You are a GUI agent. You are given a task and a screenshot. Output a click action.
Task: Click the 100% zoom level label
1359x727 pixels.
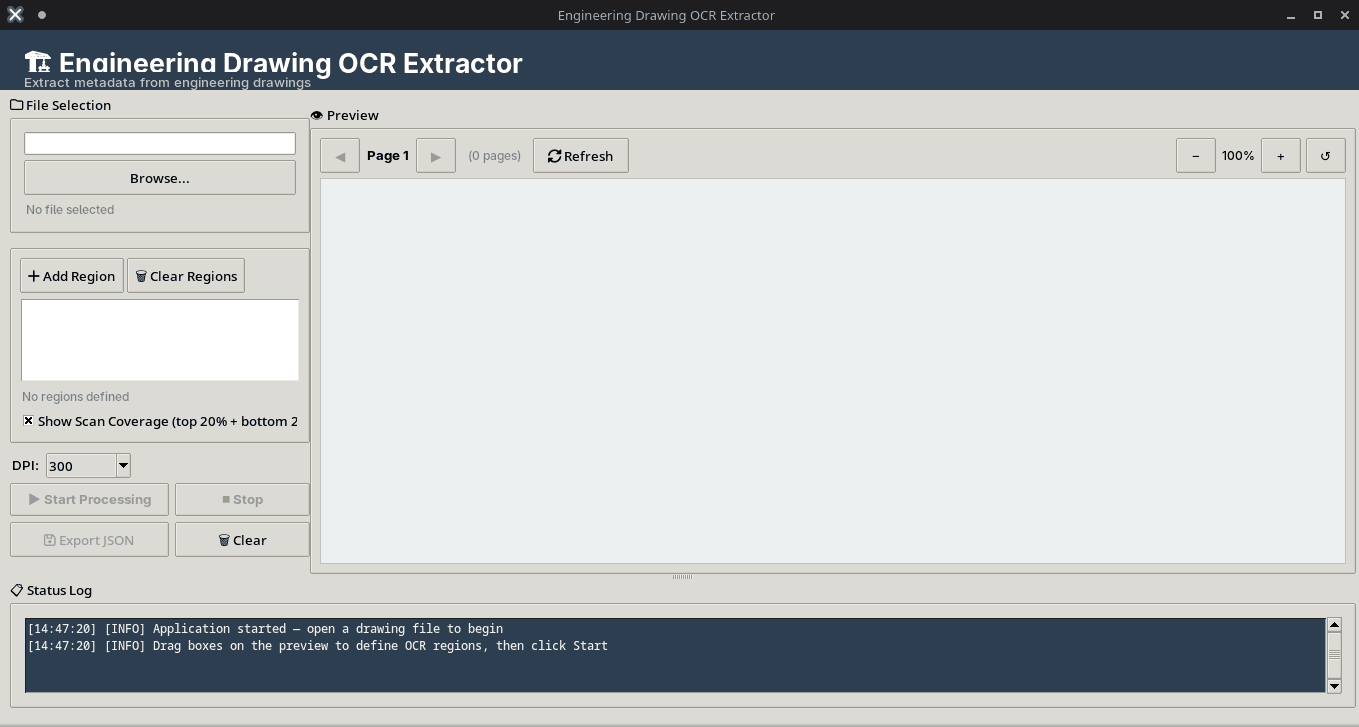tap(1238, 156)
